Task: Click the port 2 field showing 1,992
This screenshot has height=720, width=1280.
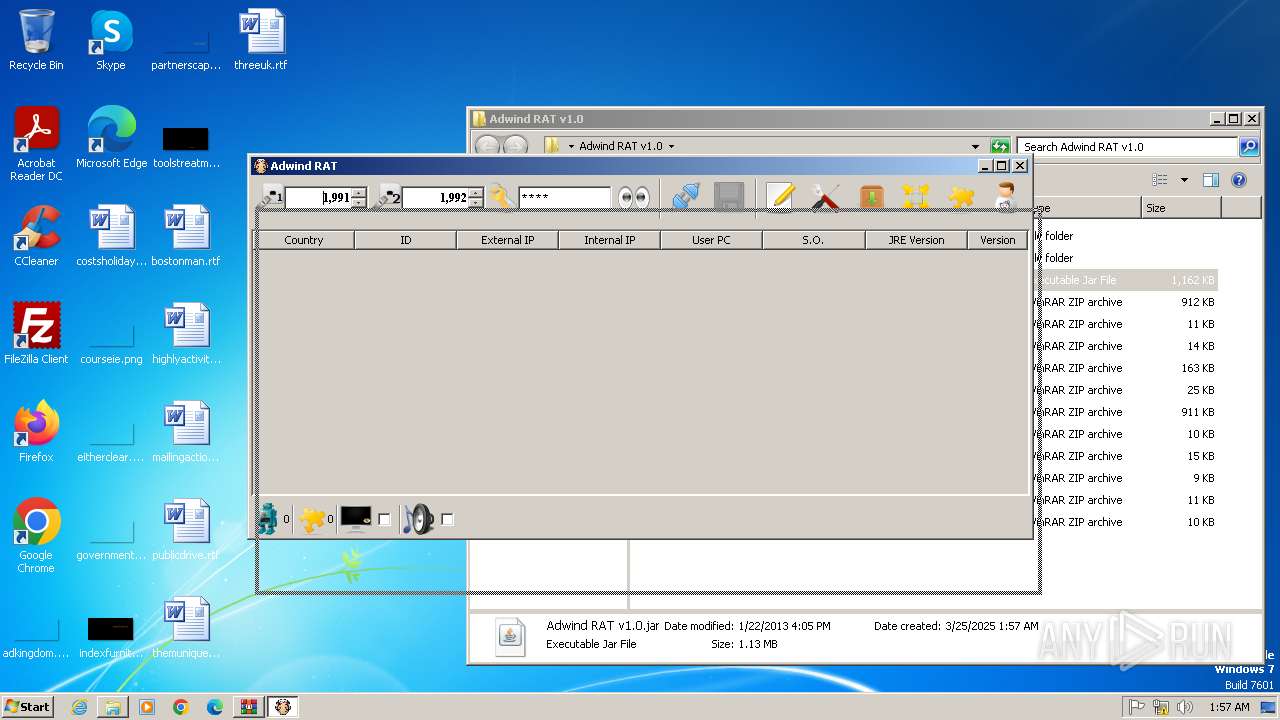Action: (x=436, y=198)
